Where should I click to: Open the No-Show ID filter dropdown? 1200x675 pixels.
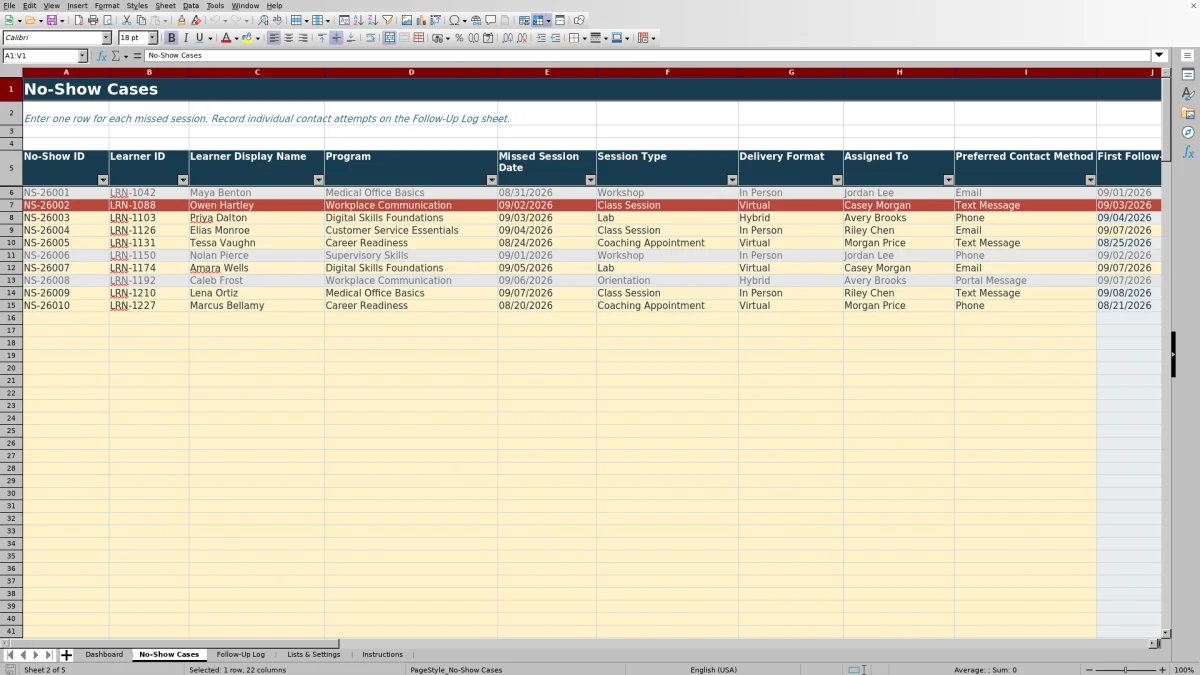tap(103, 180)
